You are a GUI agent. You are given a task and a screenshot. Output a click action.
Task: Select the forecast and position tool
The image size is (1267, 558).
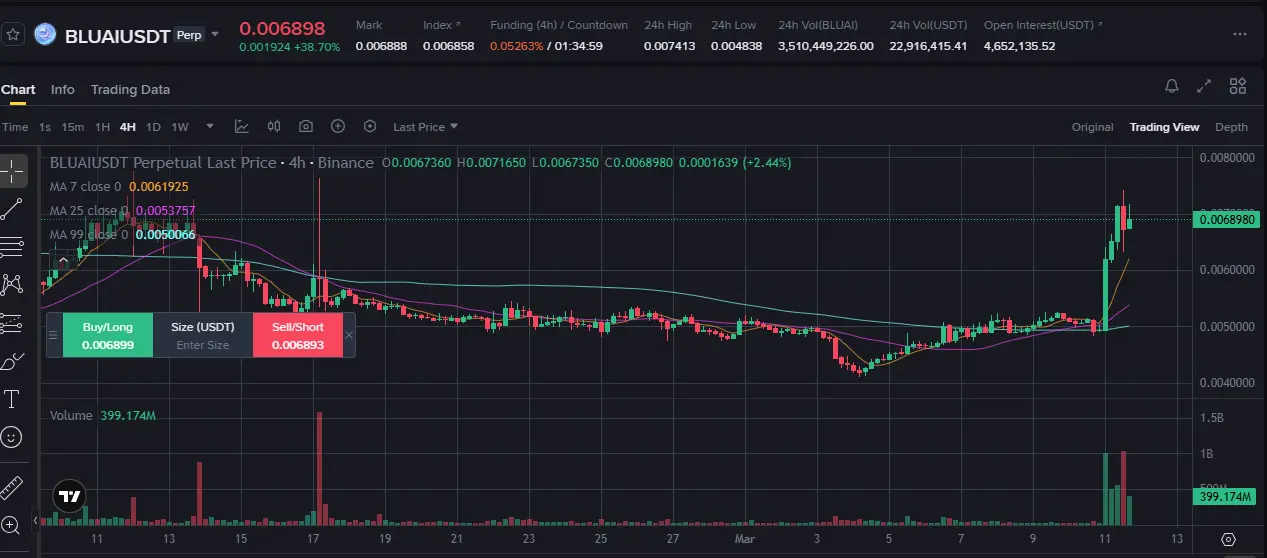(12, 322)
